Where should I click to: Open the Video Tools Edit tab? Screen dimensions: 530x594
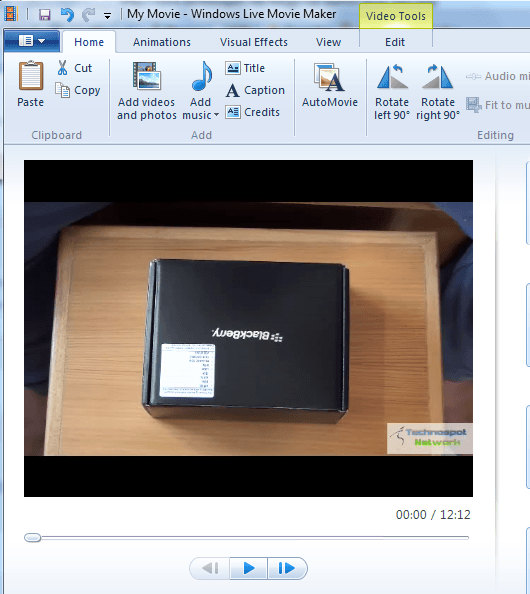[395, 42]
